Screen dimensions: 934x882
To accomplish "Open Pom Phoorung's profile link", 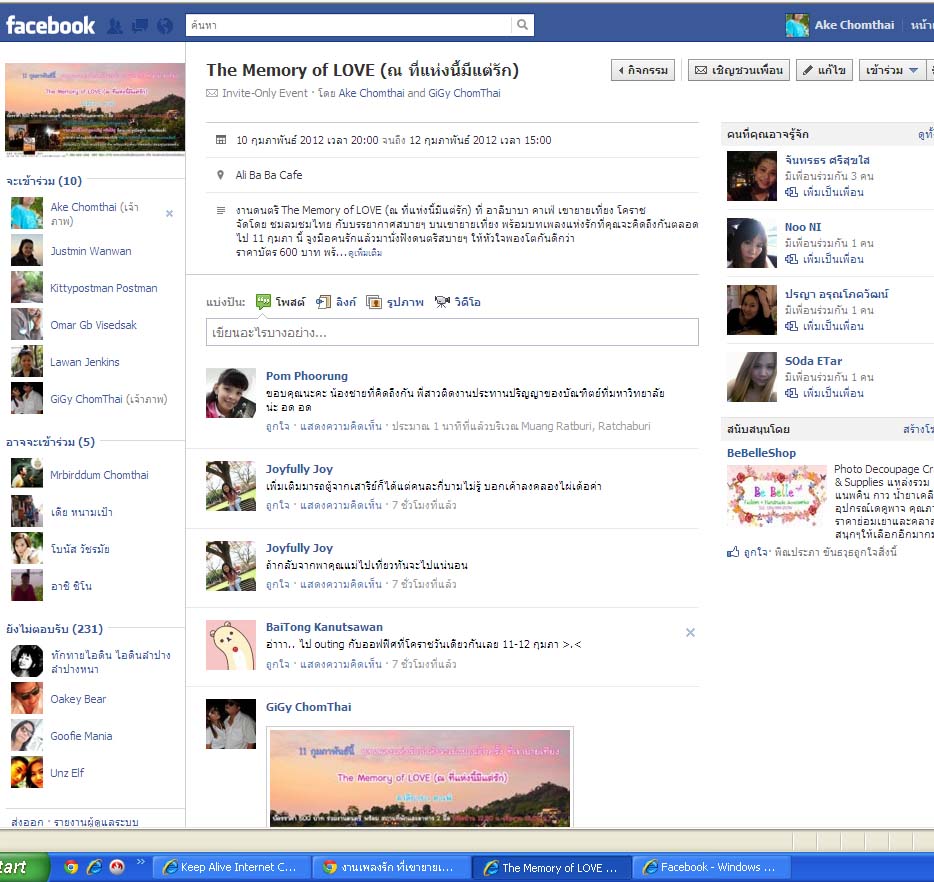I will click(307, 376).
